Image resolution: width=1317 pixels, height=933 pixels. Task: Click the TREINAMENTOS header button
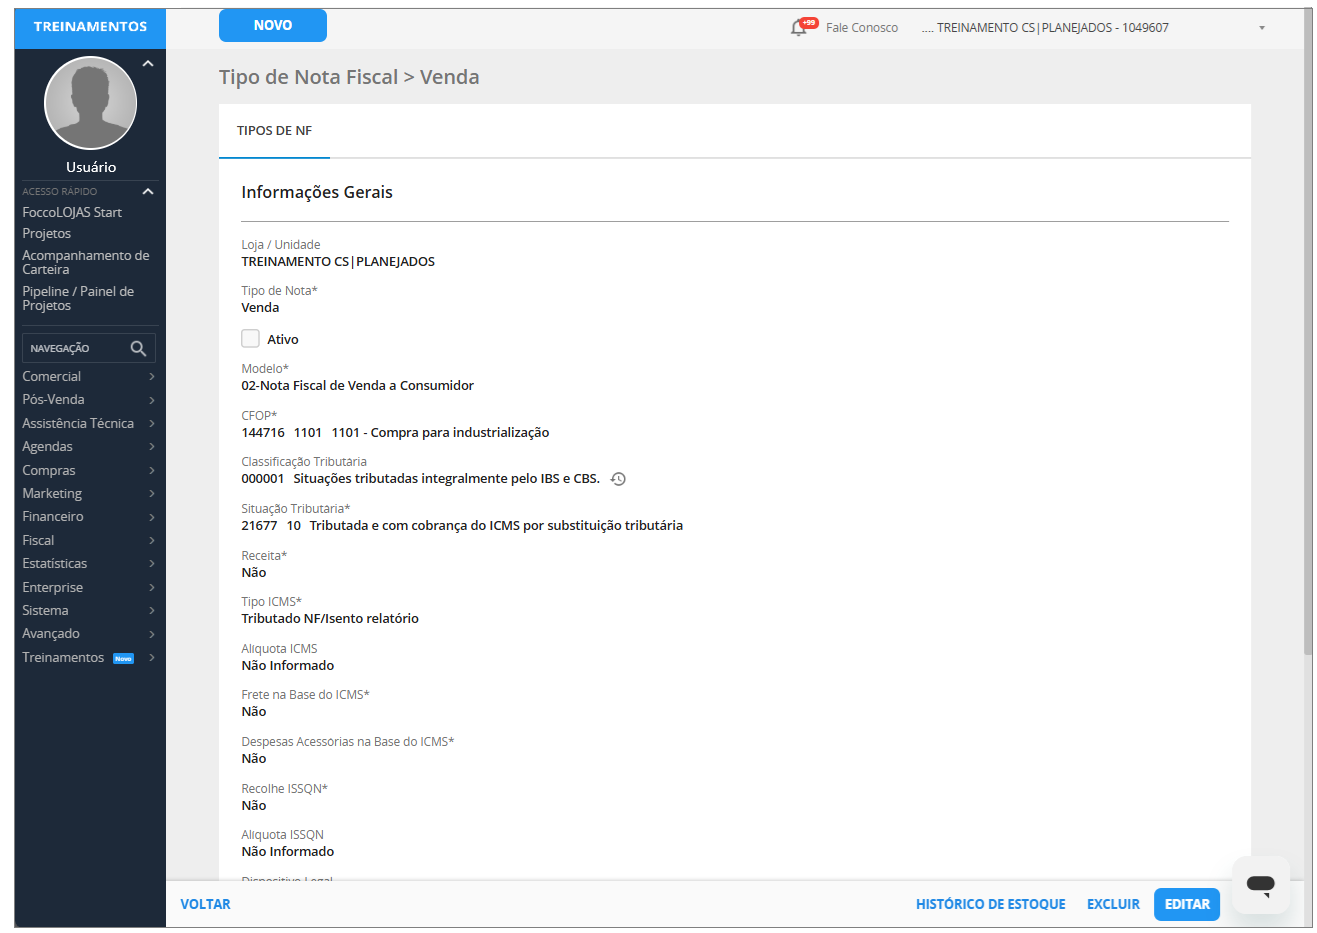pos(90,26)
